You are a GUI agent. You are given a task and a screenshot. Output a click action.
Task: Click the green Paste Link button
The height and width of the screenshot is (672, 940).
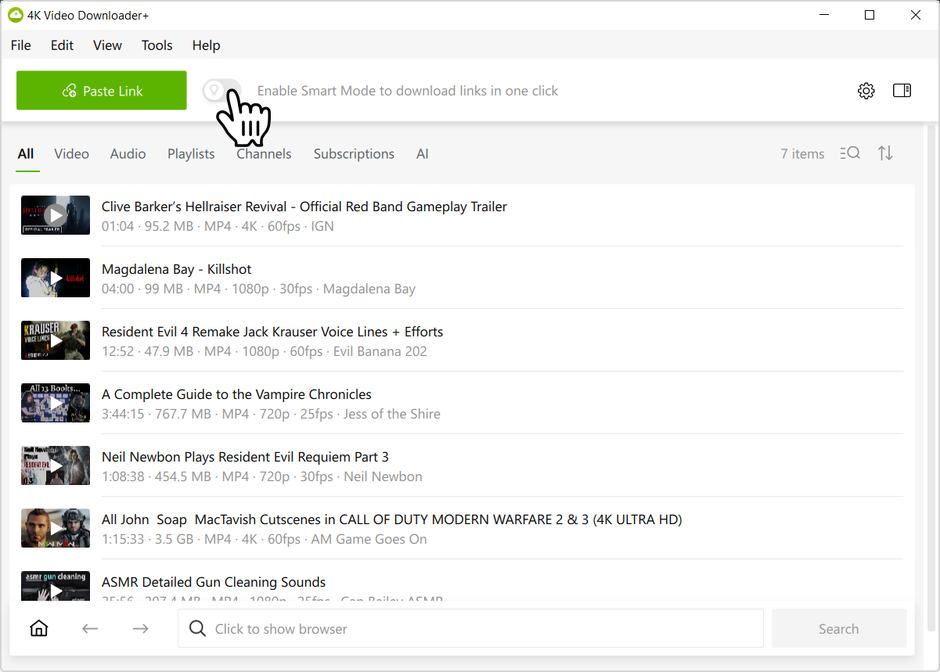[x=101, y=91]
